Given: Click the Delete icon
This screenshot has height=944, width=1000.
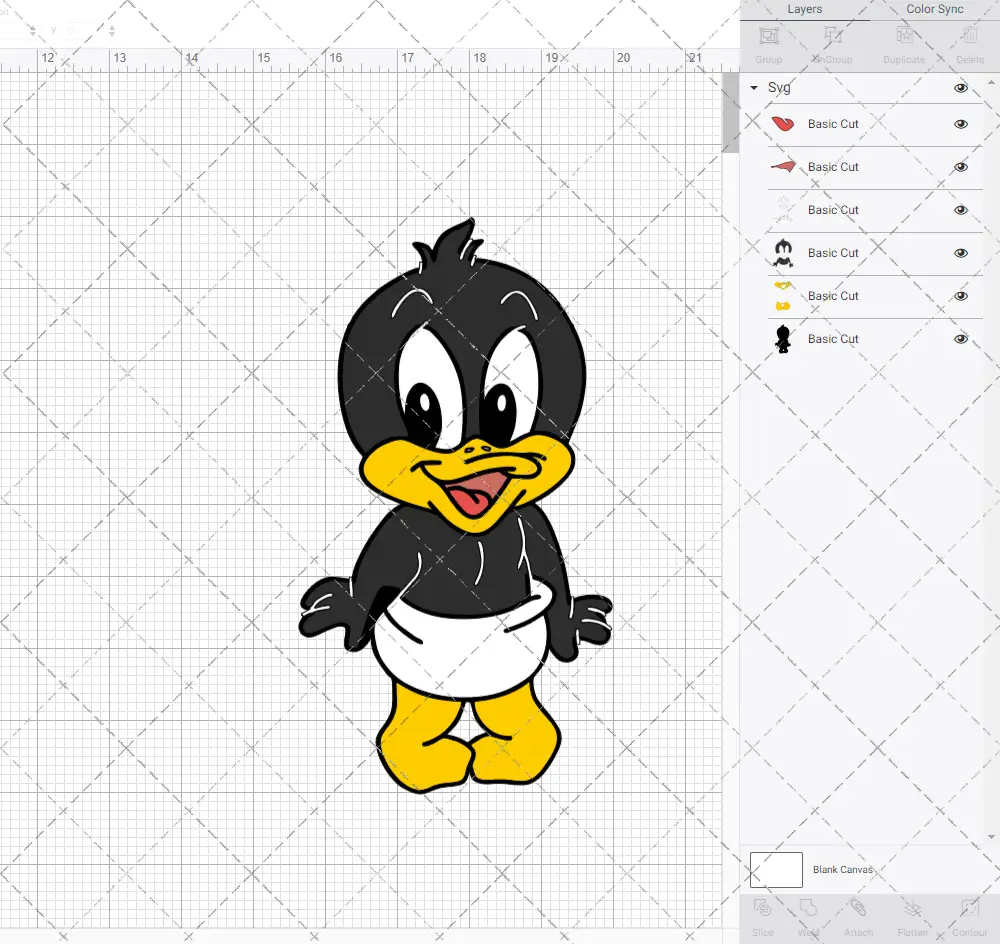Looking at the screenshot, I should 970,36.
